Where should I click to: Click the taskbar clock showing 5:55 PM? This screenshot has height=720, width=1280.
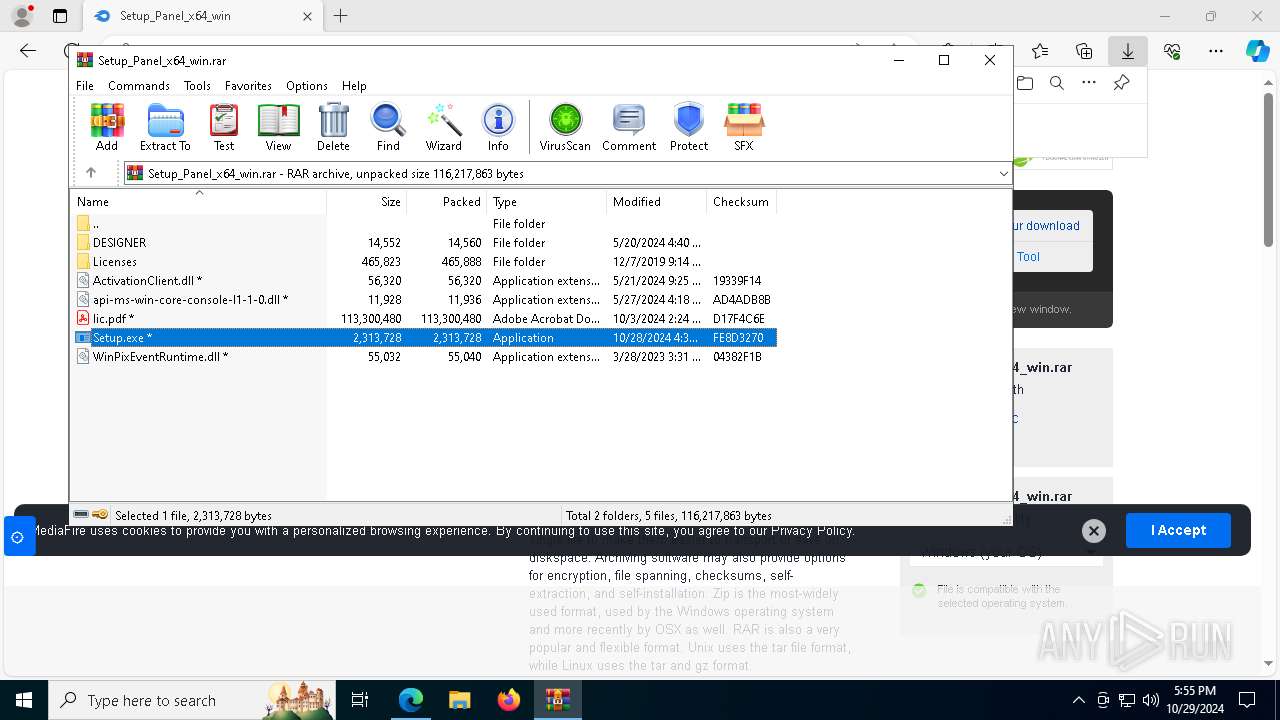coord(1194,700)
